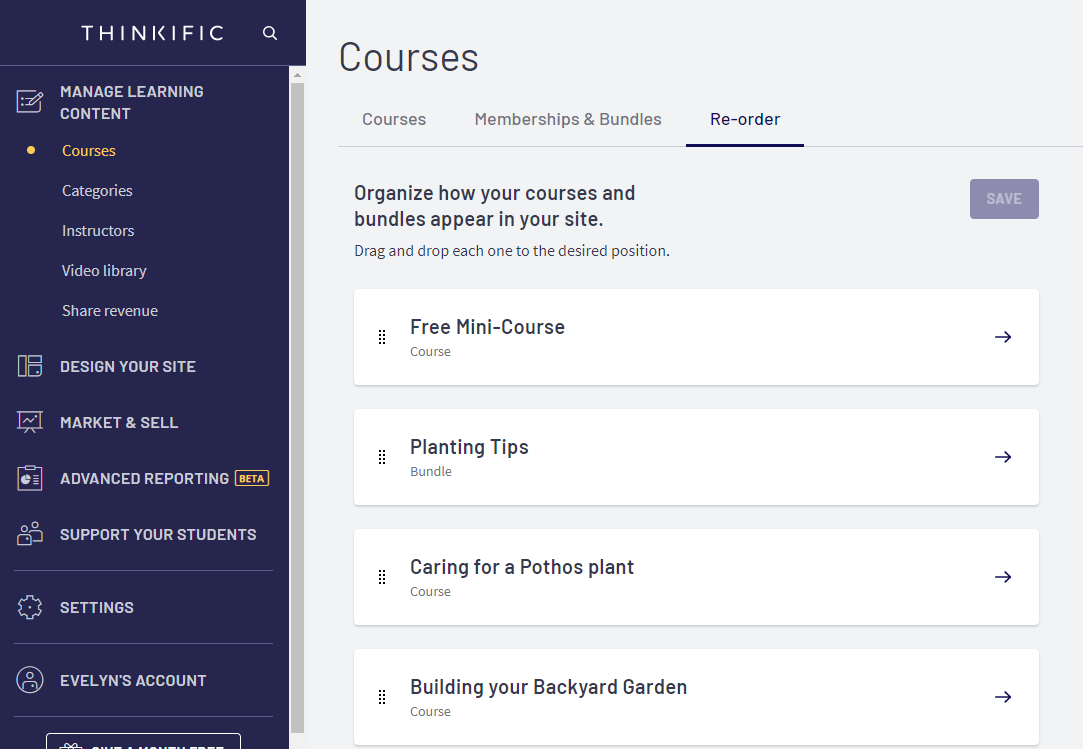The image size is (1083, 749).
Task: Click the Free Mini-Course title
Action: pyautogui.click(x=488, y=327)
